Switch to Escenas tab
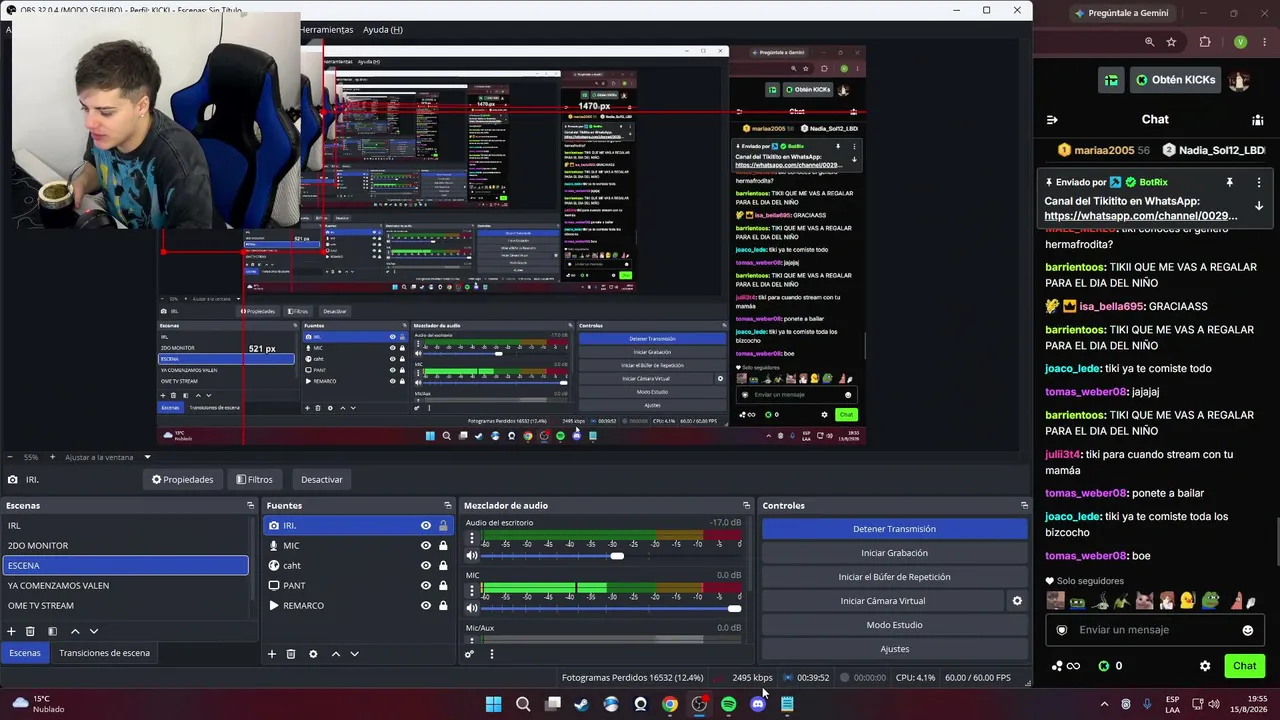Screen dimensions: 1280x720 point(25,653)
